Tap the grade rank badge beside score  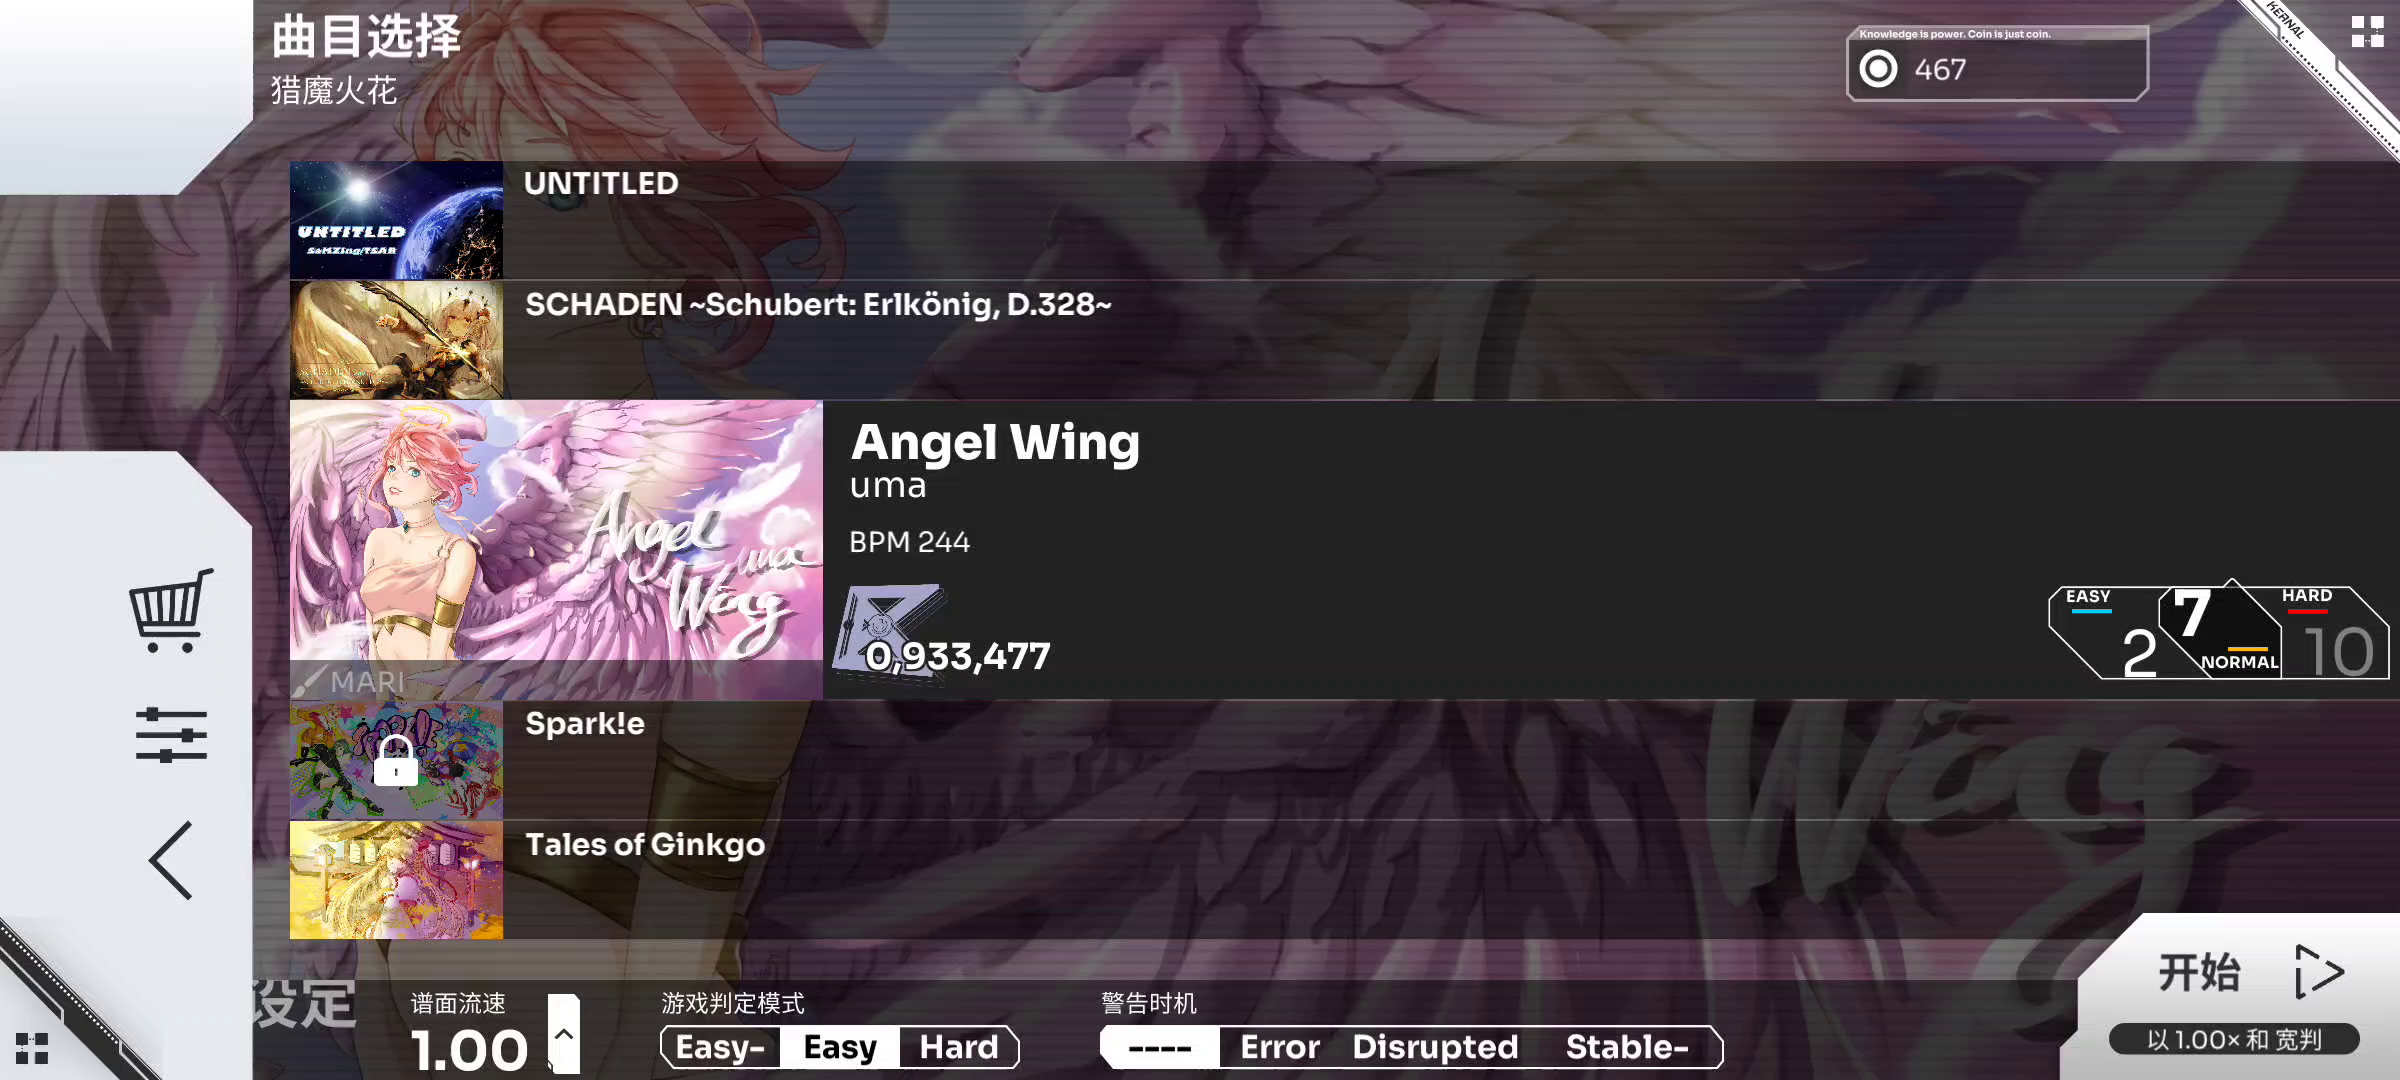pyautogui.click(x=890, y=634)
